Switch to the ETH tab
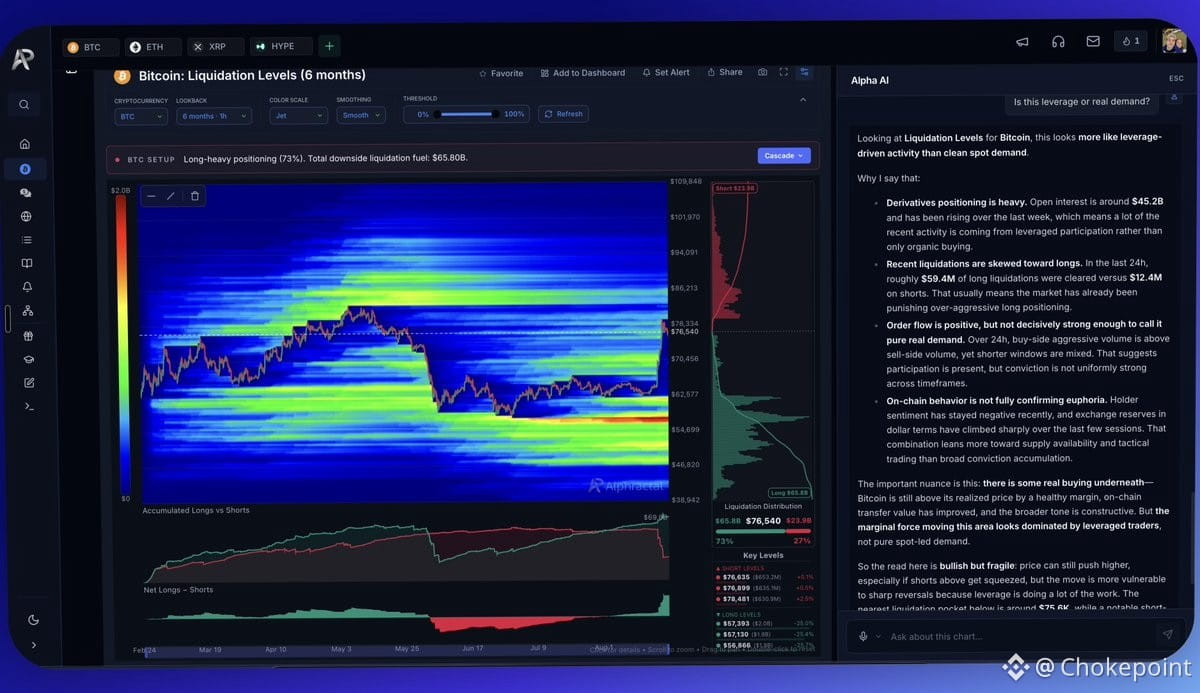This screenshot has height=693, width=1200. coord(153,47)
